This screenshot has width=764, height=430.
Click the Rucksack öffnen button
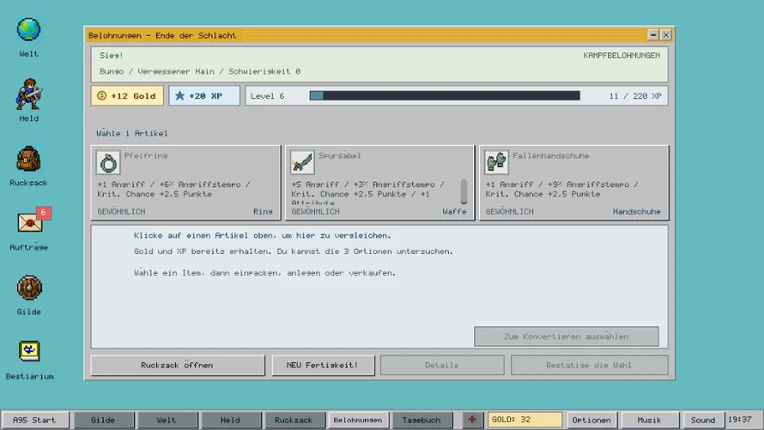(177, 365)
